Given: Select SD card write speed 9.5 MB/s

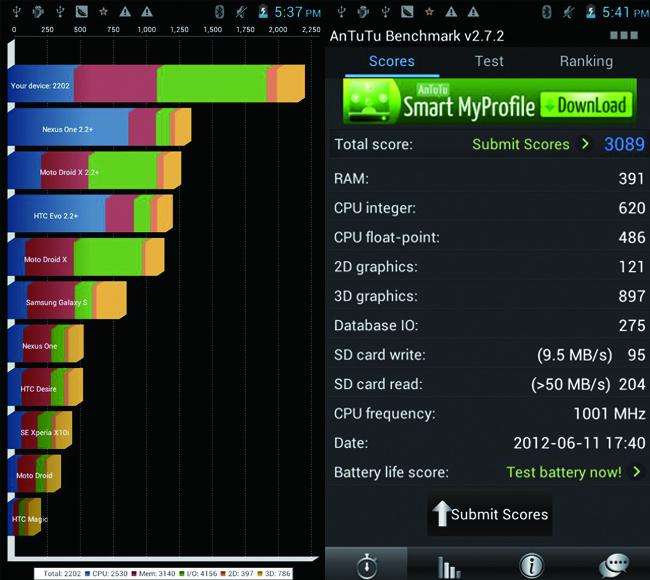Looking at the screenshot, I should pos(575,355).
